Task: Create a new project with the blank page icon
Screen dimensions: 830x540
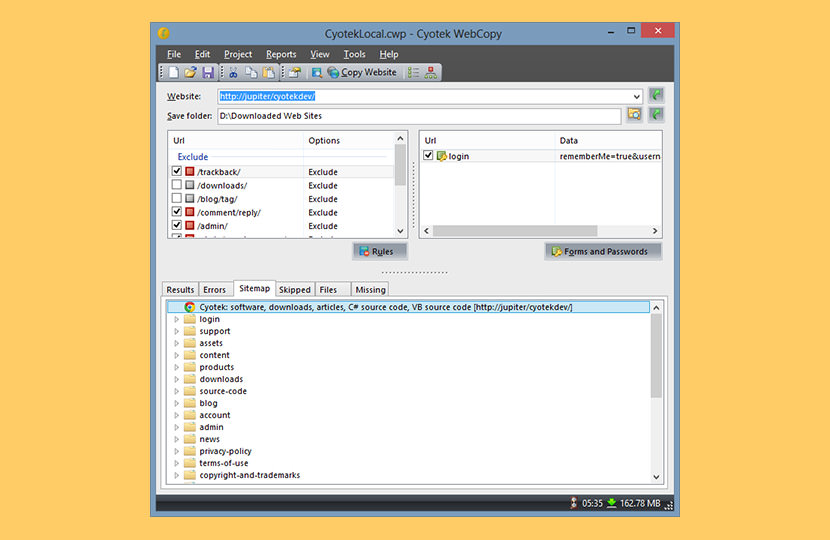Action: [x=174, y=73]
